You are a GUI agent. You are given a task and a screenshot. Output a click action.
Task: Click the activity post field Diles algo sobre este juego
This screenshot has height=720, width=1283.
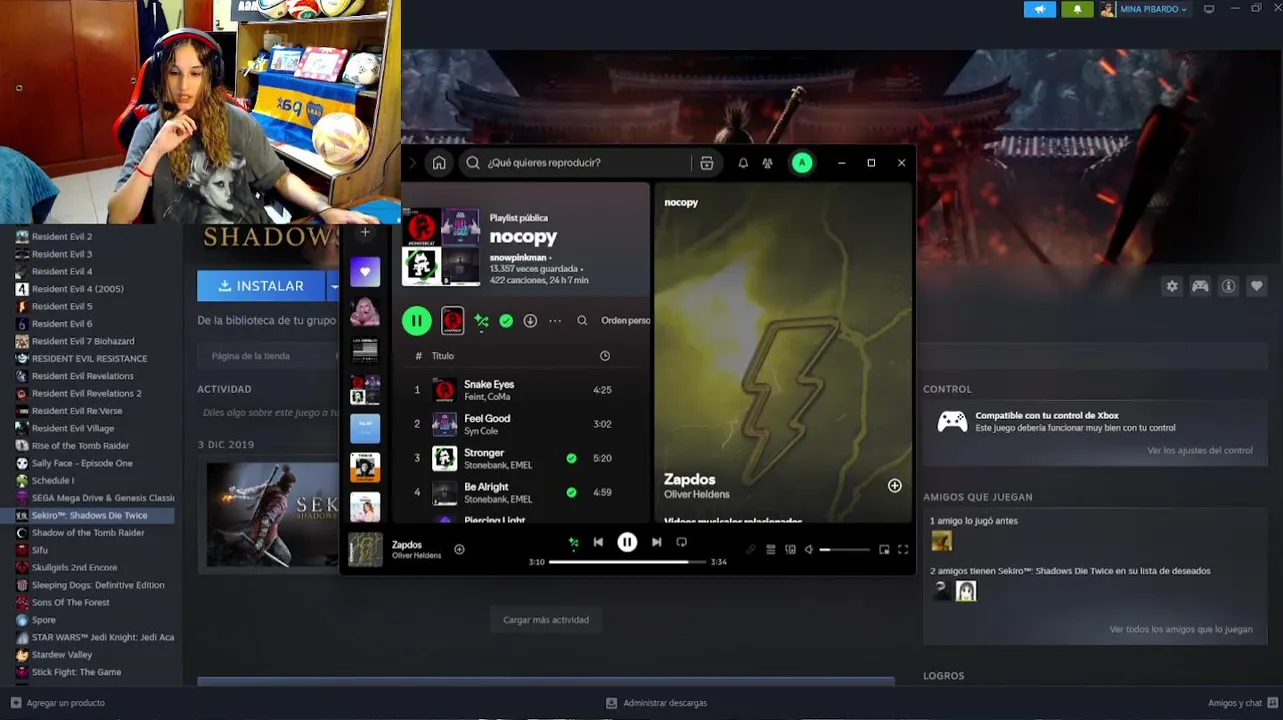point(270,412)
